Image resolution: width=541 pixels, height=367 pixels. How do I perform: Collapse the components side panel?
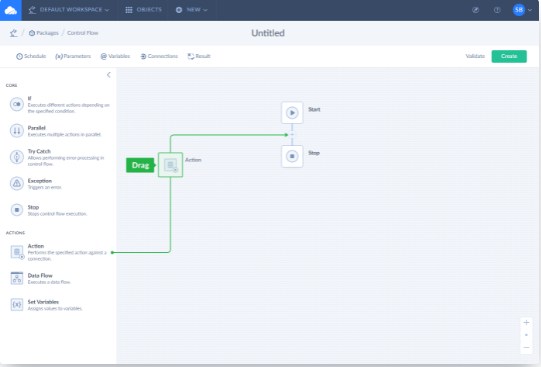tap(109, 75)
